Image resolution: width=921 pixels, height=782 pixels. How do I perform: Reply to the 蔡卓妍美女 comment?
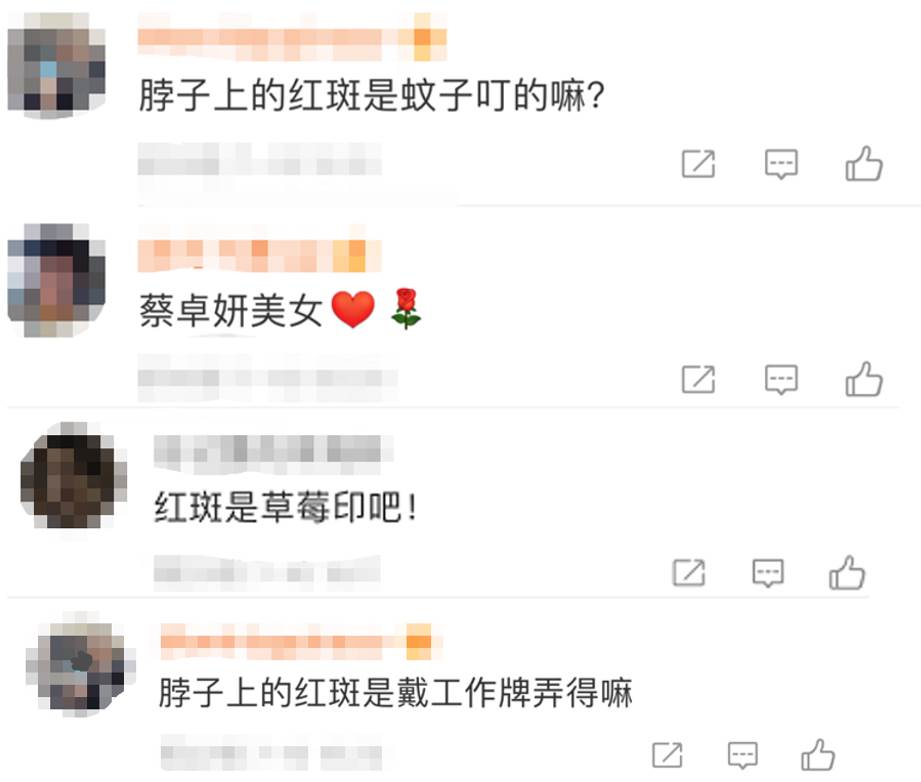[x=781, y=380]
